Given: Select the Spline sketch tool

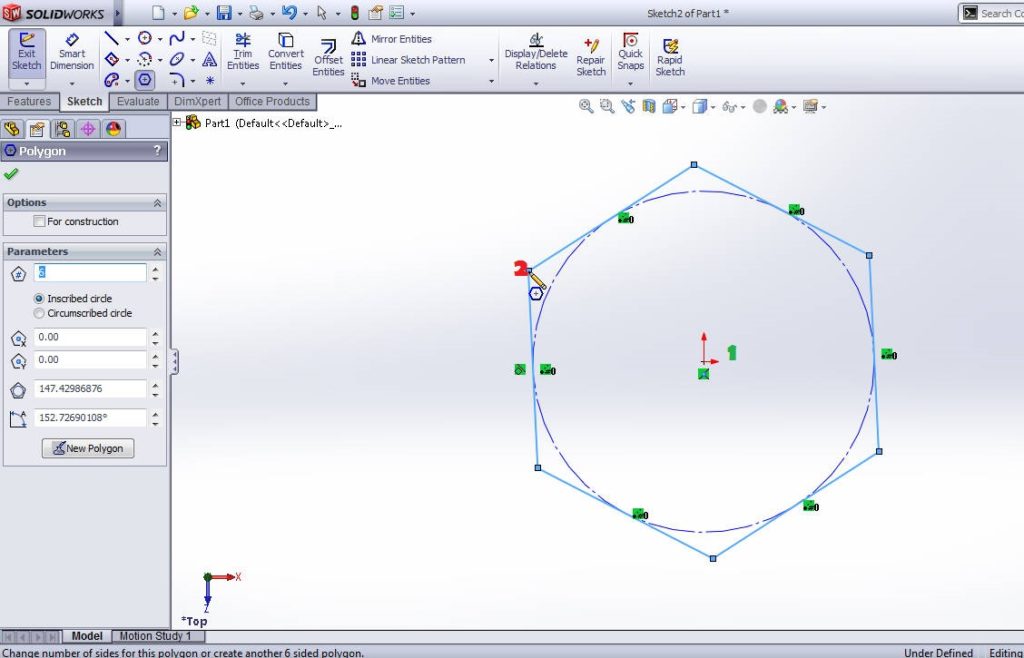Looking at the screenshot, I should 177,39.
